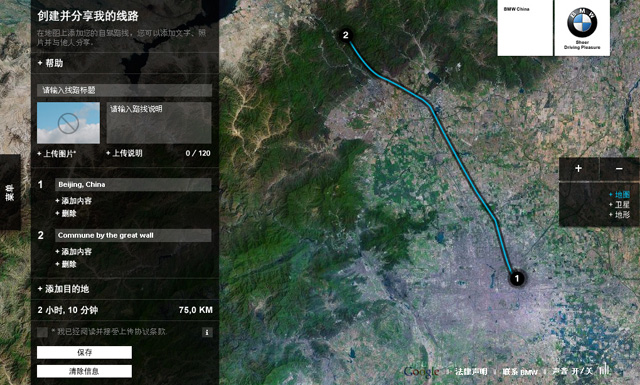Click the sound equalizer bars icon

(604, 369)
